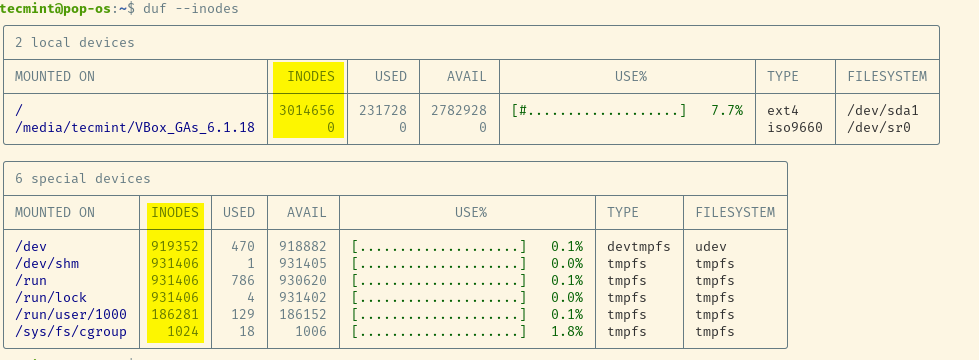Viewport: 979px width, 360px height.
Task: Click the 7.7% usage bar for root
Action: [599, 110]
